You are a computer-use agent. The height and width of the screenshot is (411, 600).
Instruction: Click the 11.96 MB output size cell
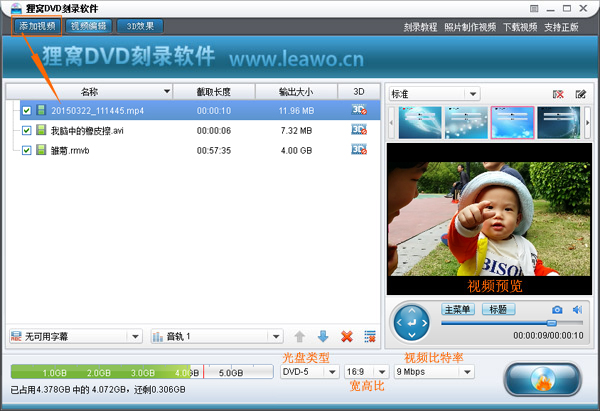point(296,111)
